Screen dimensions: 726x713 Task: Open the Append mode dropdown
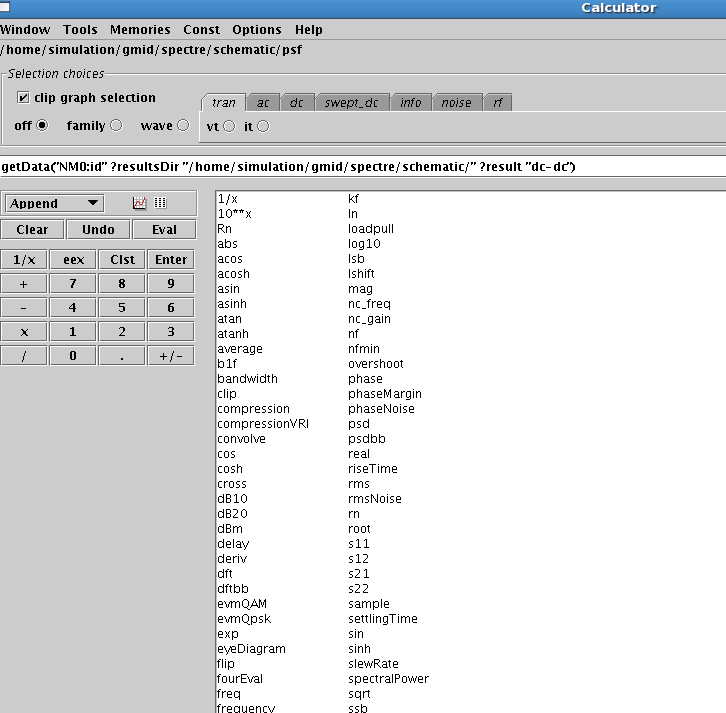click(x=55, y=203)
